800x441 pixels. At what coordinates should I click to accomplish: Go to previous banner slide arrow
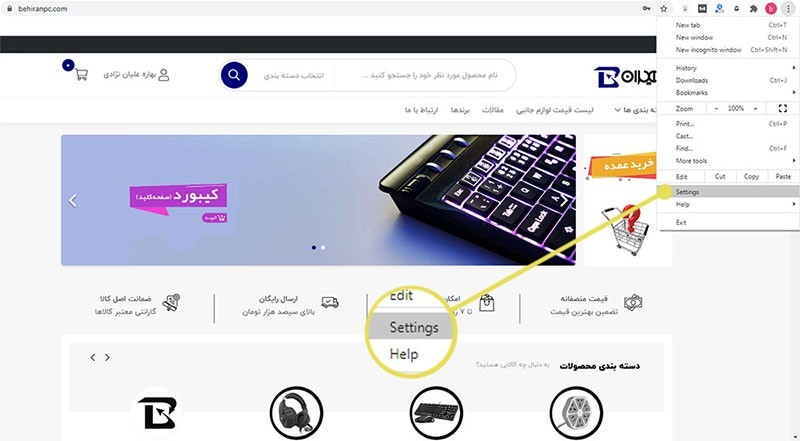click(x=73, y=200)
